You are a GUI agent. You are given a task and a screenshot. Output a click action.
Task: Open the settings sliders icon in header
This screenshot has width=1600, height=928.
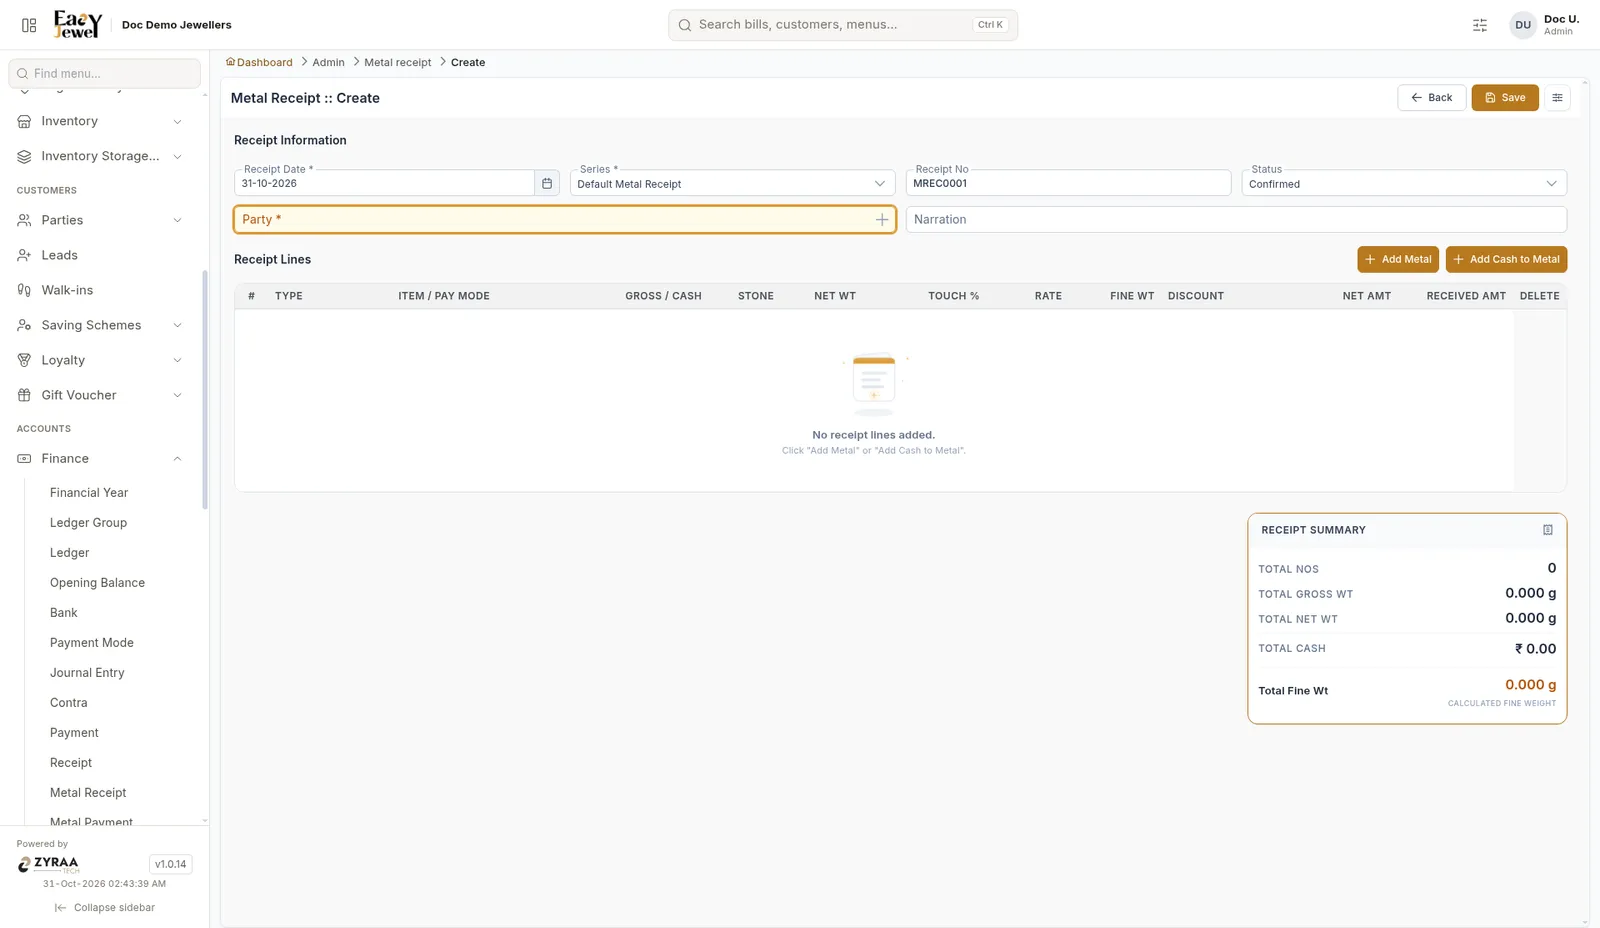tap(1480, 25)
